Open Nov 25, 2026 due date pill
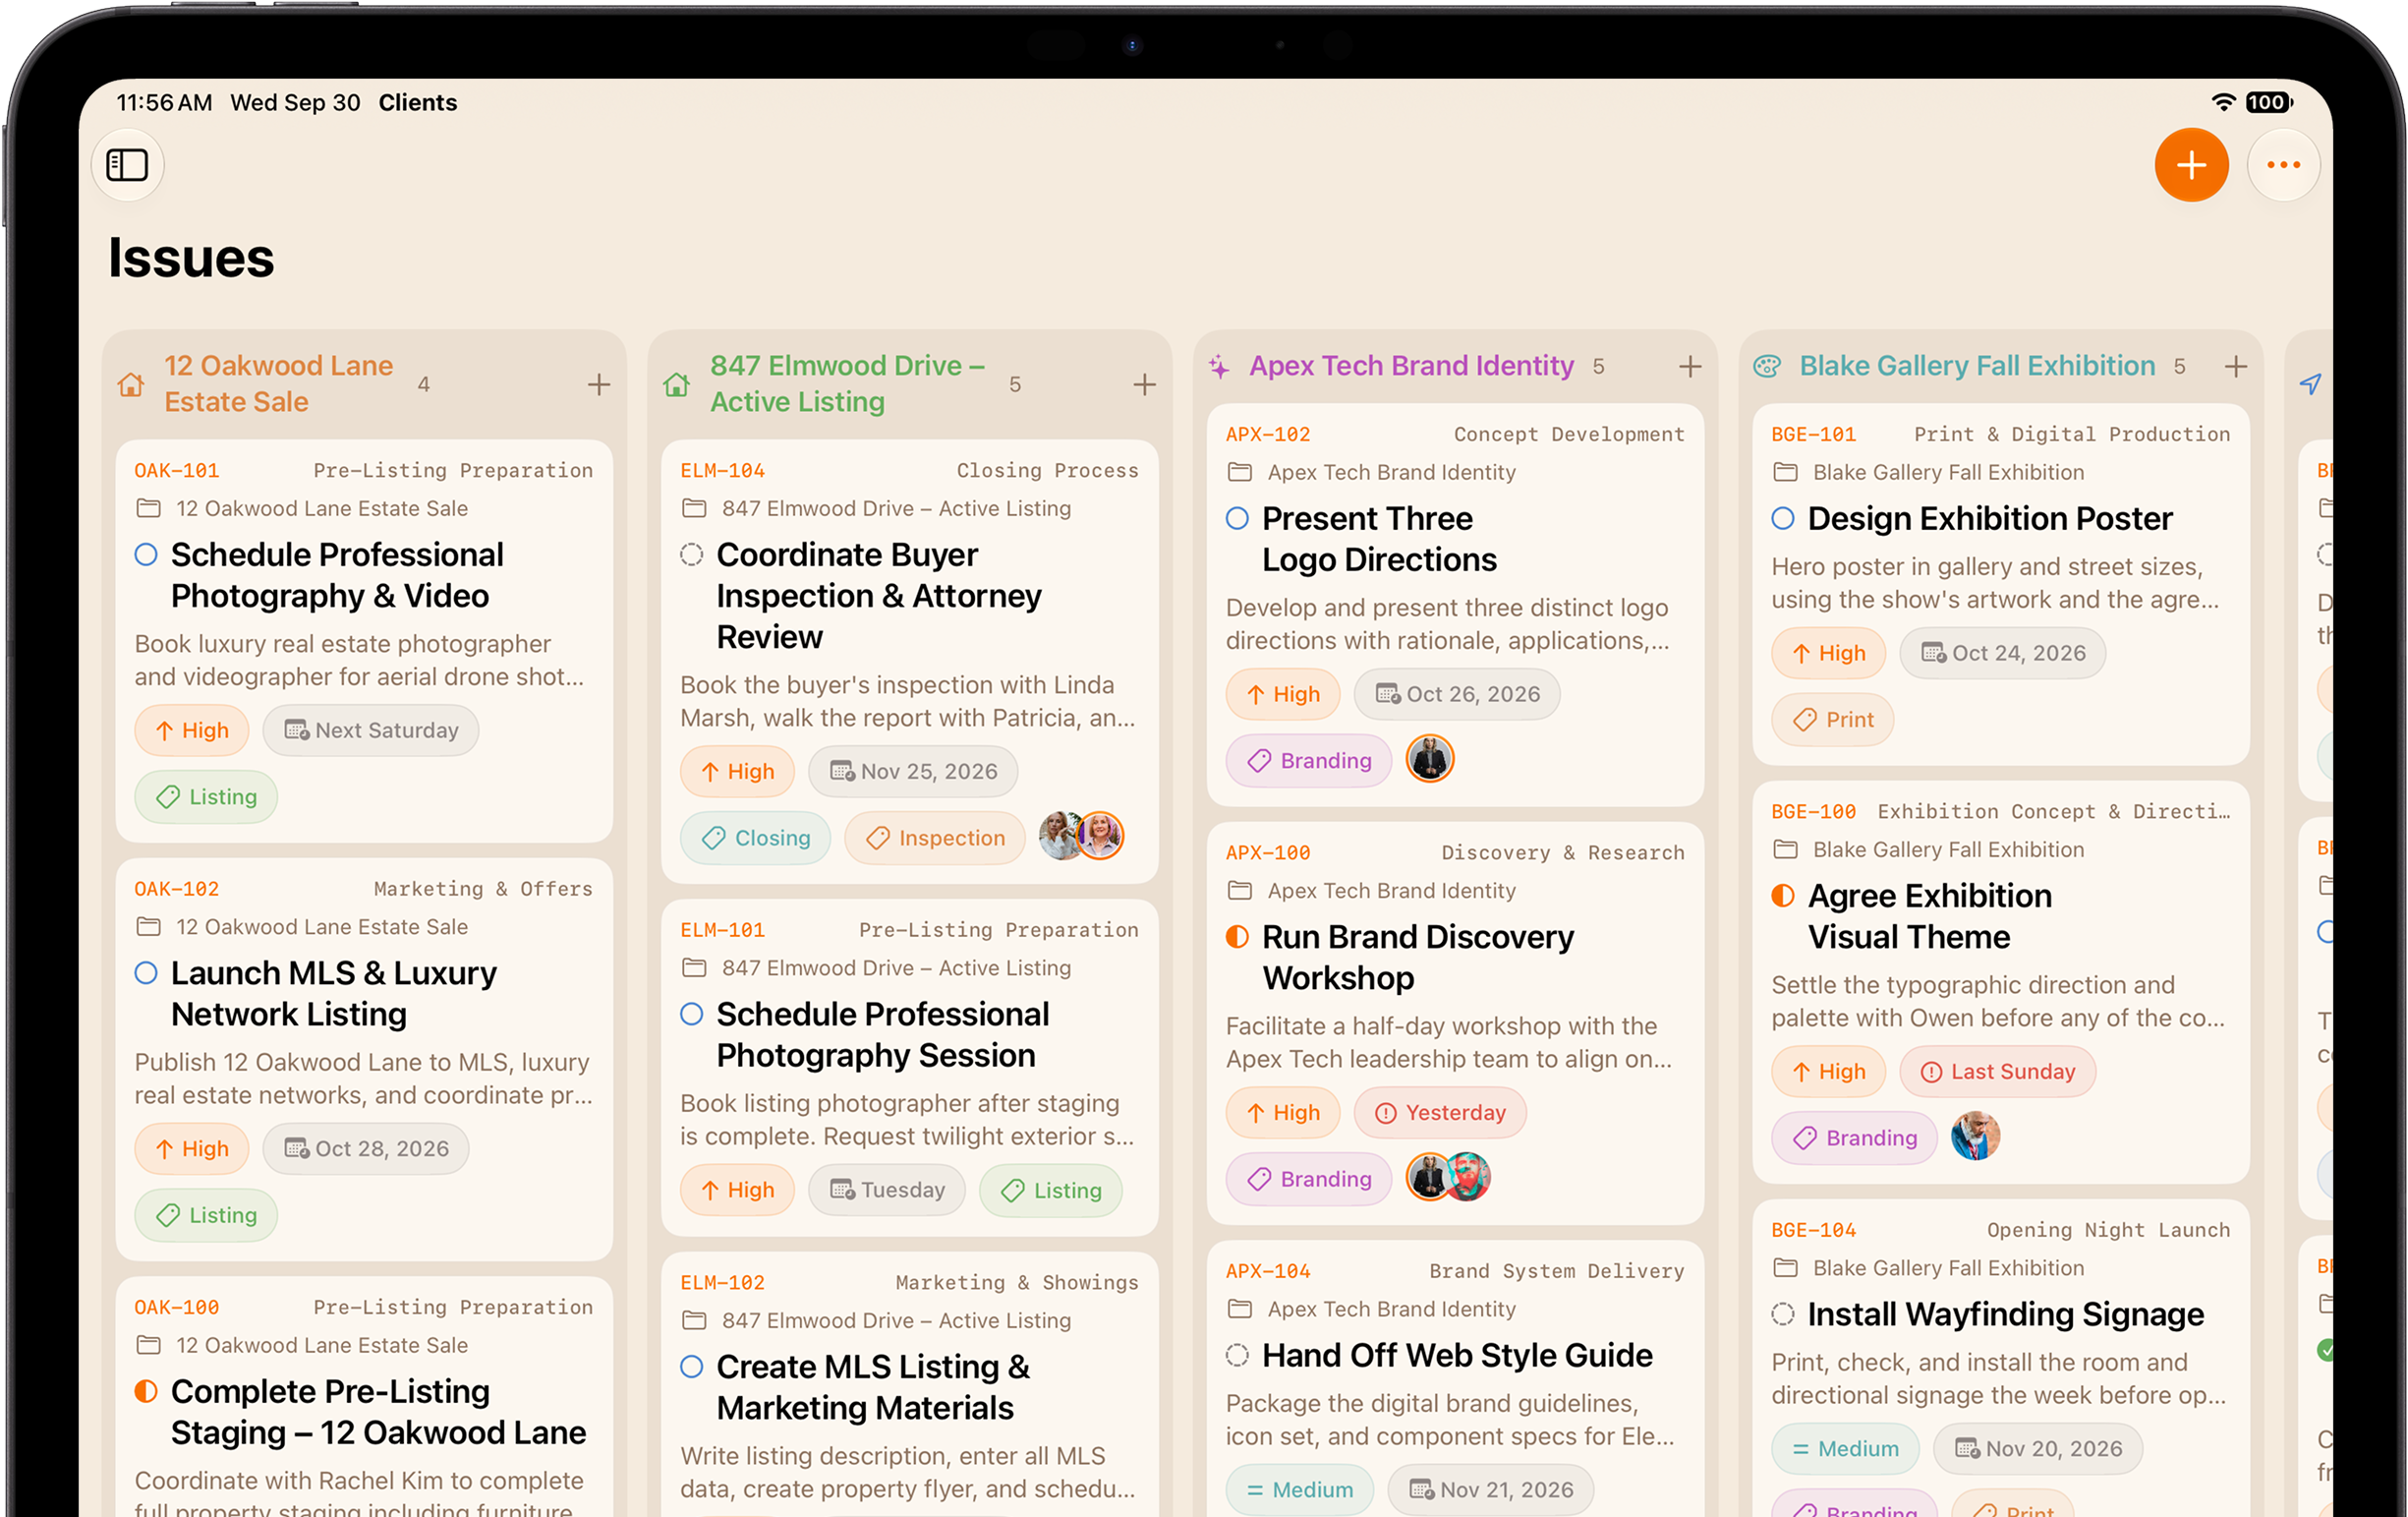This screenshot has height=1517, width=2408. (x=913, y=771)
